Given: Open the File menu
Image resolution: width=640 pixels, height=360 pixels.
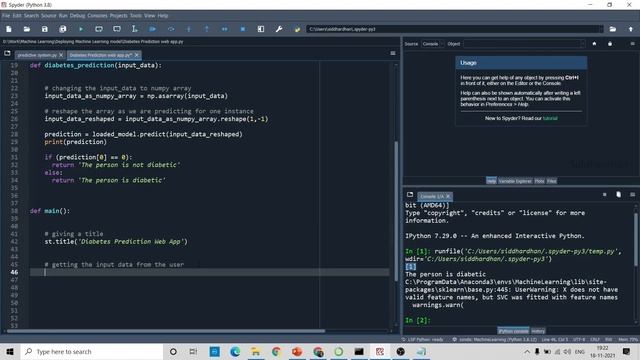Looking at the screenshot, I should pos(6,16).
